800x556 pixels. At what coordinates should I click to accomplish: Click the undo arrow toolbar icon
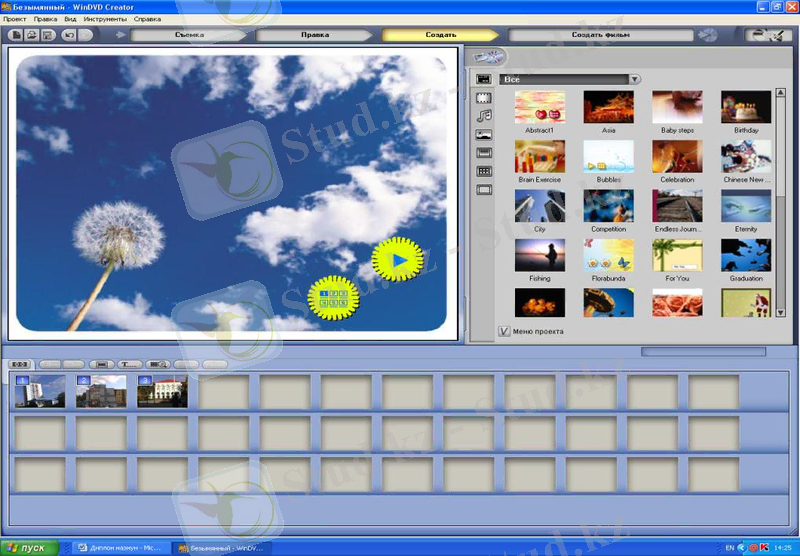click(x=69, y=35)
